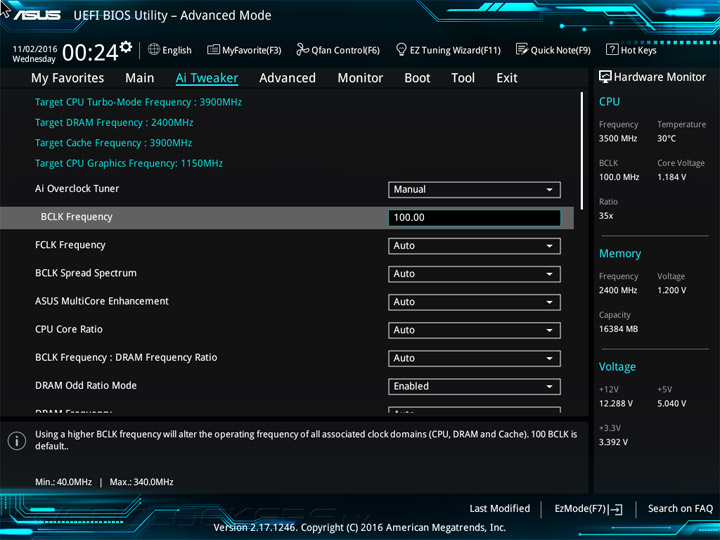Click Target DRAM Frequency : 2400MHz text
Image resolution: width=720 pixels, height=540 pixels.
click(x=114, y=123)
